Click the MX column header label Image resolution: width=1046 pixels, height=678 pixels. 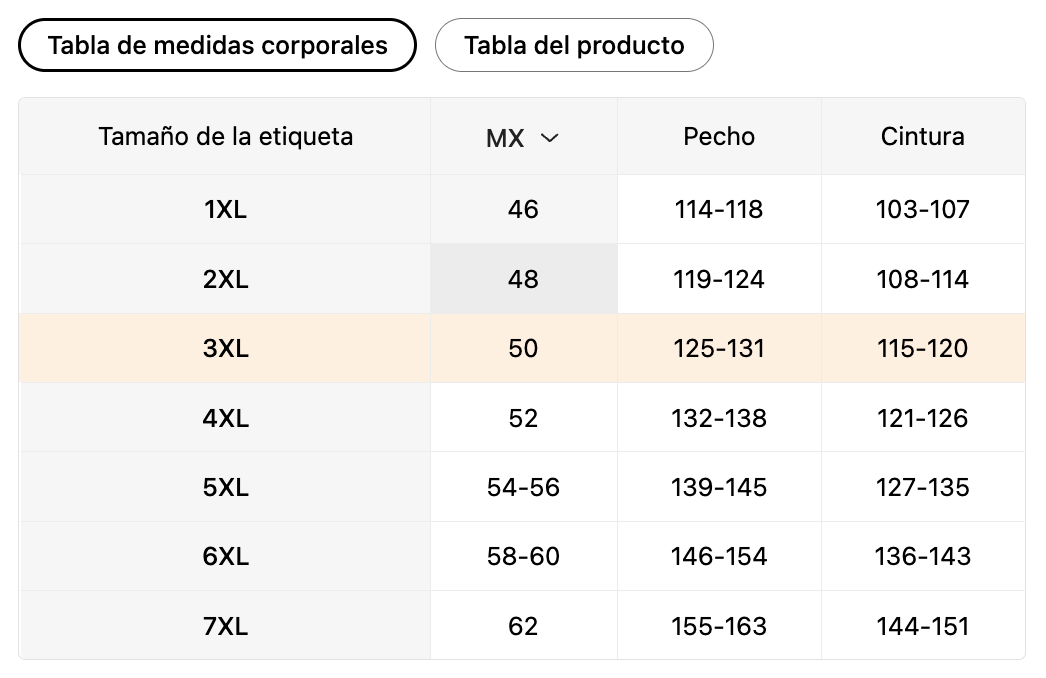point(505,138)
